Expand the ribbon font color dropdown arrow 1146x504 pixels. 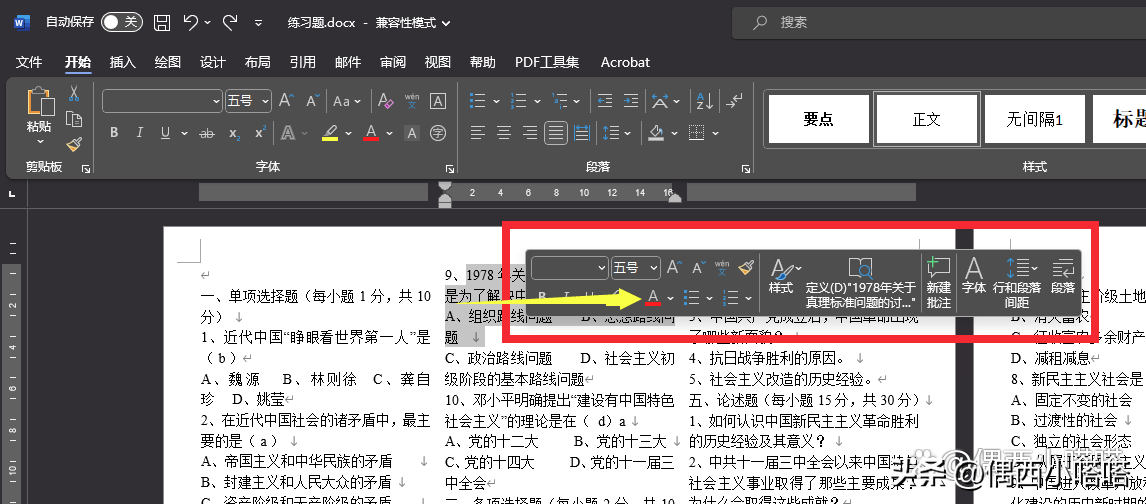390,134
